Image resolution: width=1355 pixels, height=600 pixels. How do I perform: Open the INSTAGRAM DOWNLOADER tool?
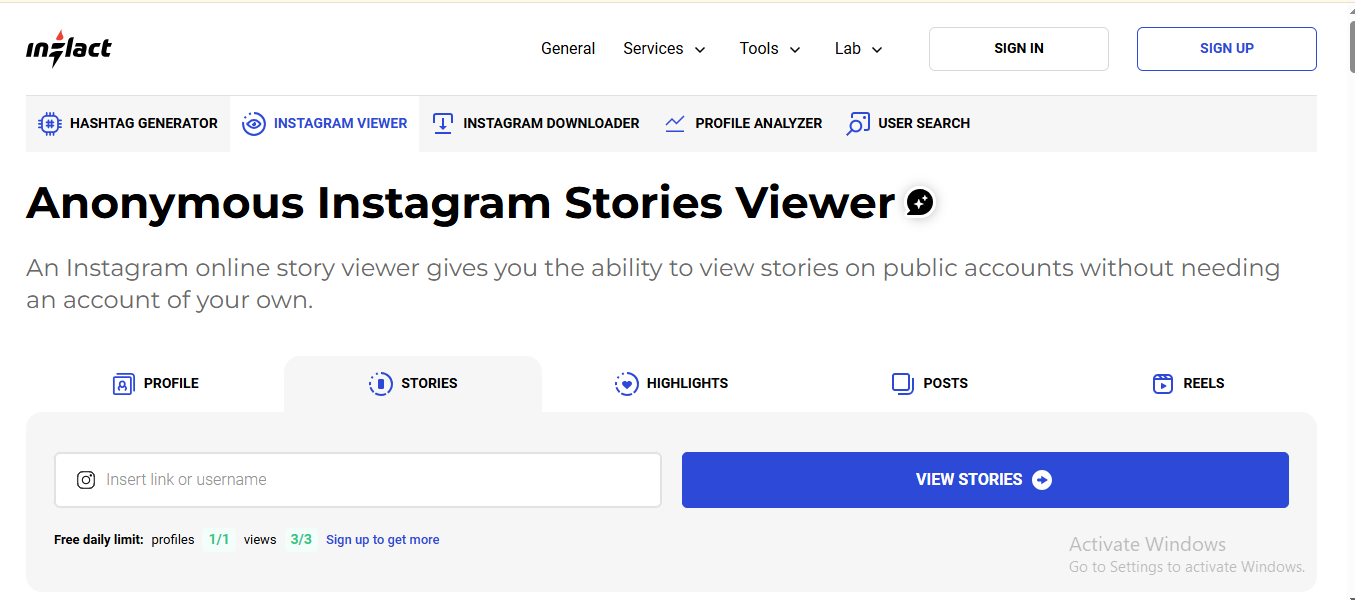click(x=536, y=124)
